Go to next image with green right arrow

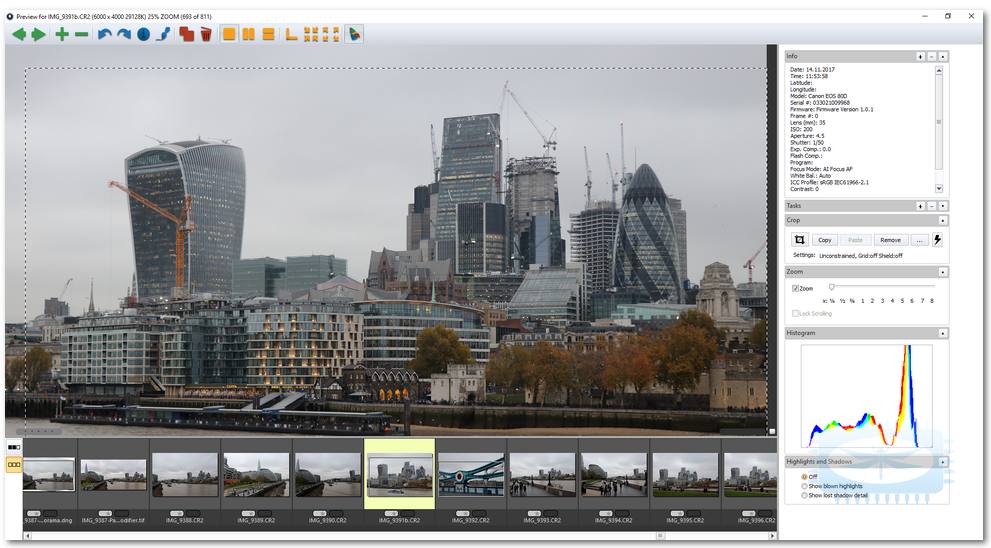coord(39,34)
